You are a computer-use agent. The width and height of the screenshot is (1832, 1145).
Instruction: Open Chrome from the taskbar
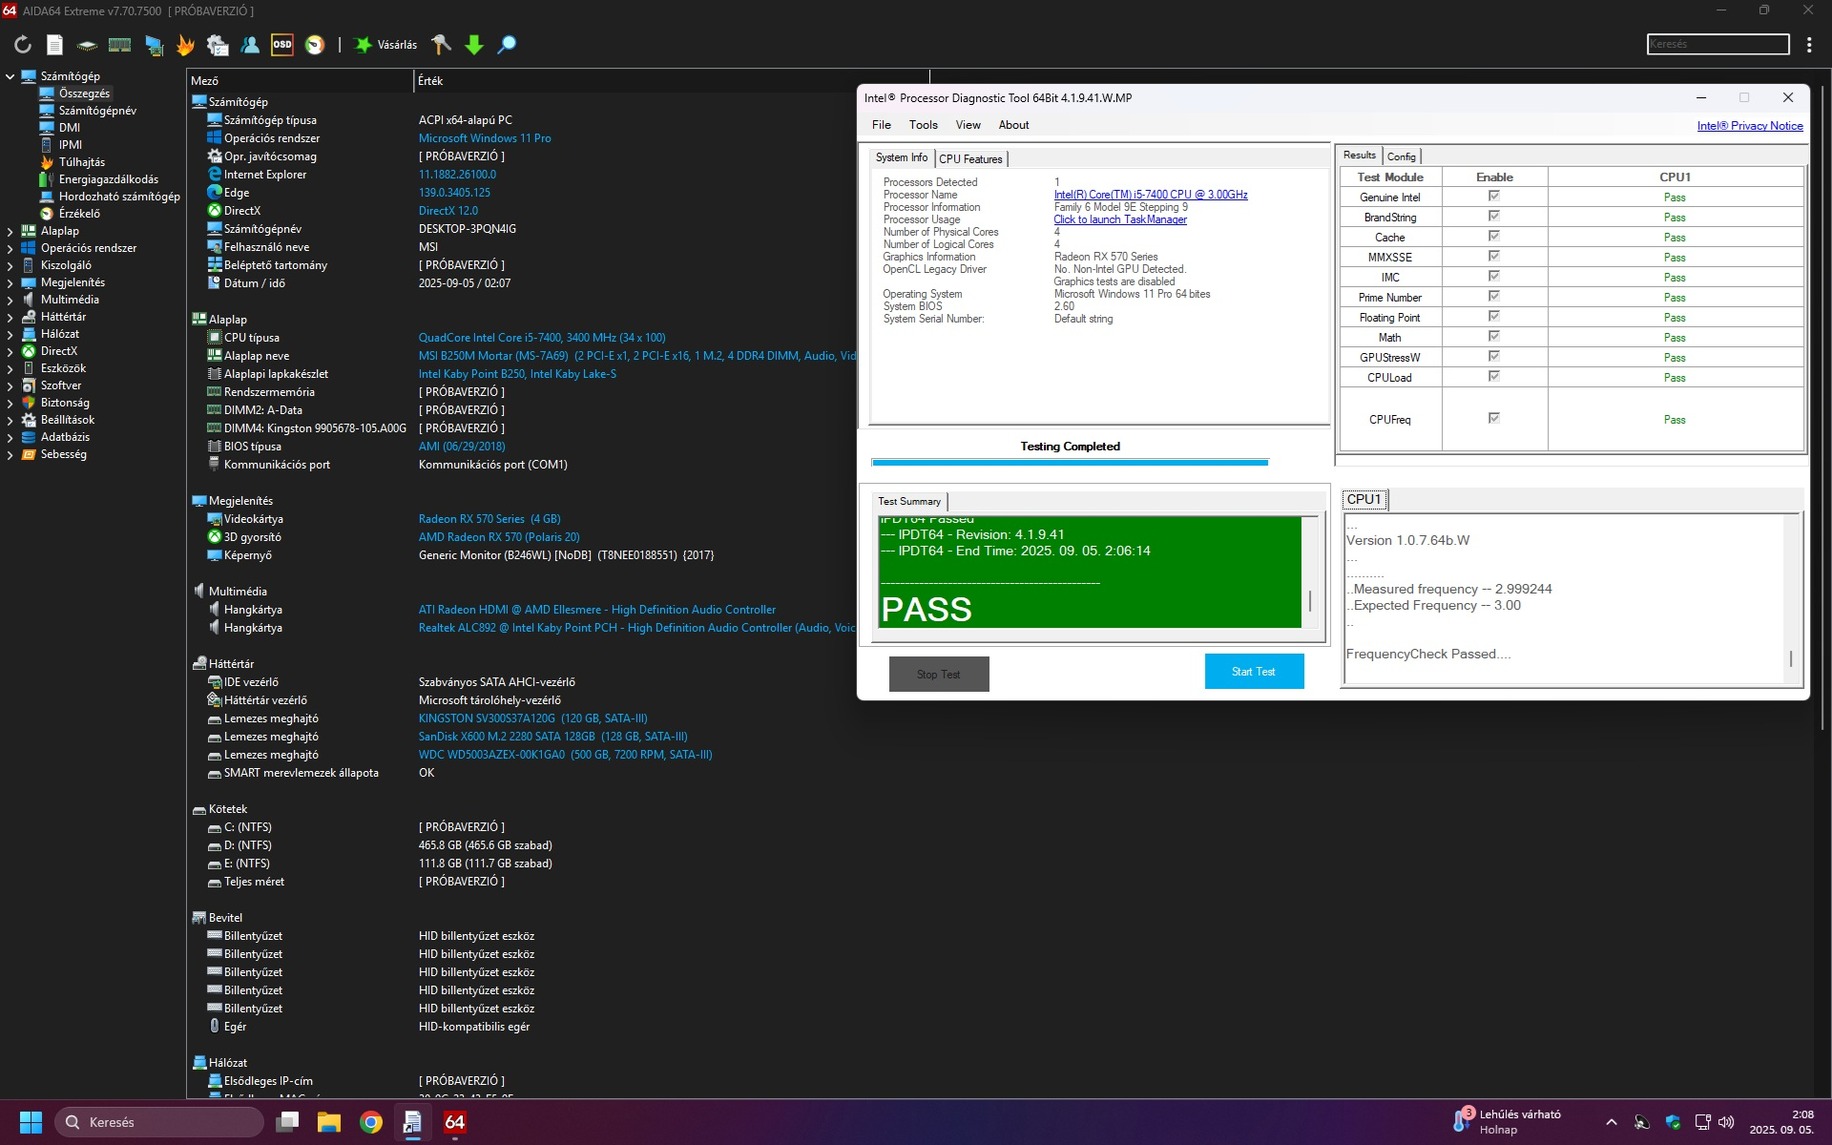371,1122
